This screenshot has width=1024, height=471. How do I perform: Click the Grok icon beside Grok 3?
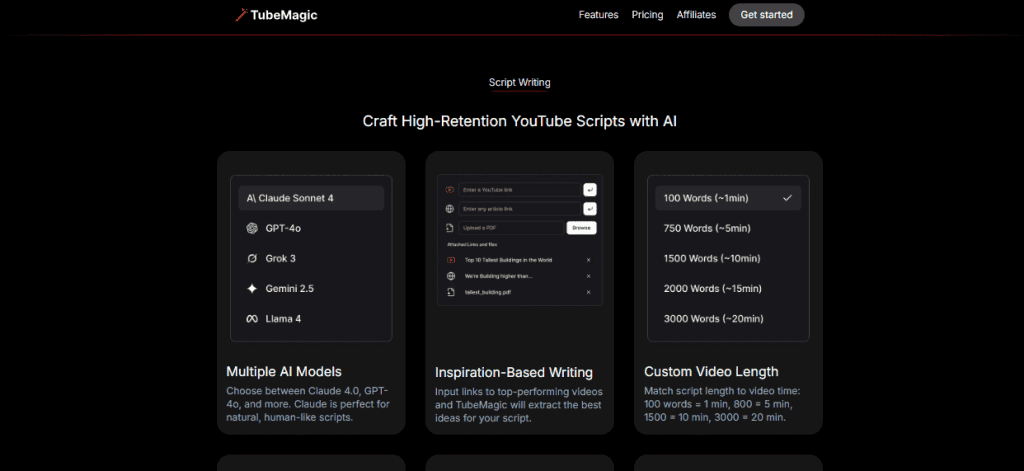click(x=252, y=259)
